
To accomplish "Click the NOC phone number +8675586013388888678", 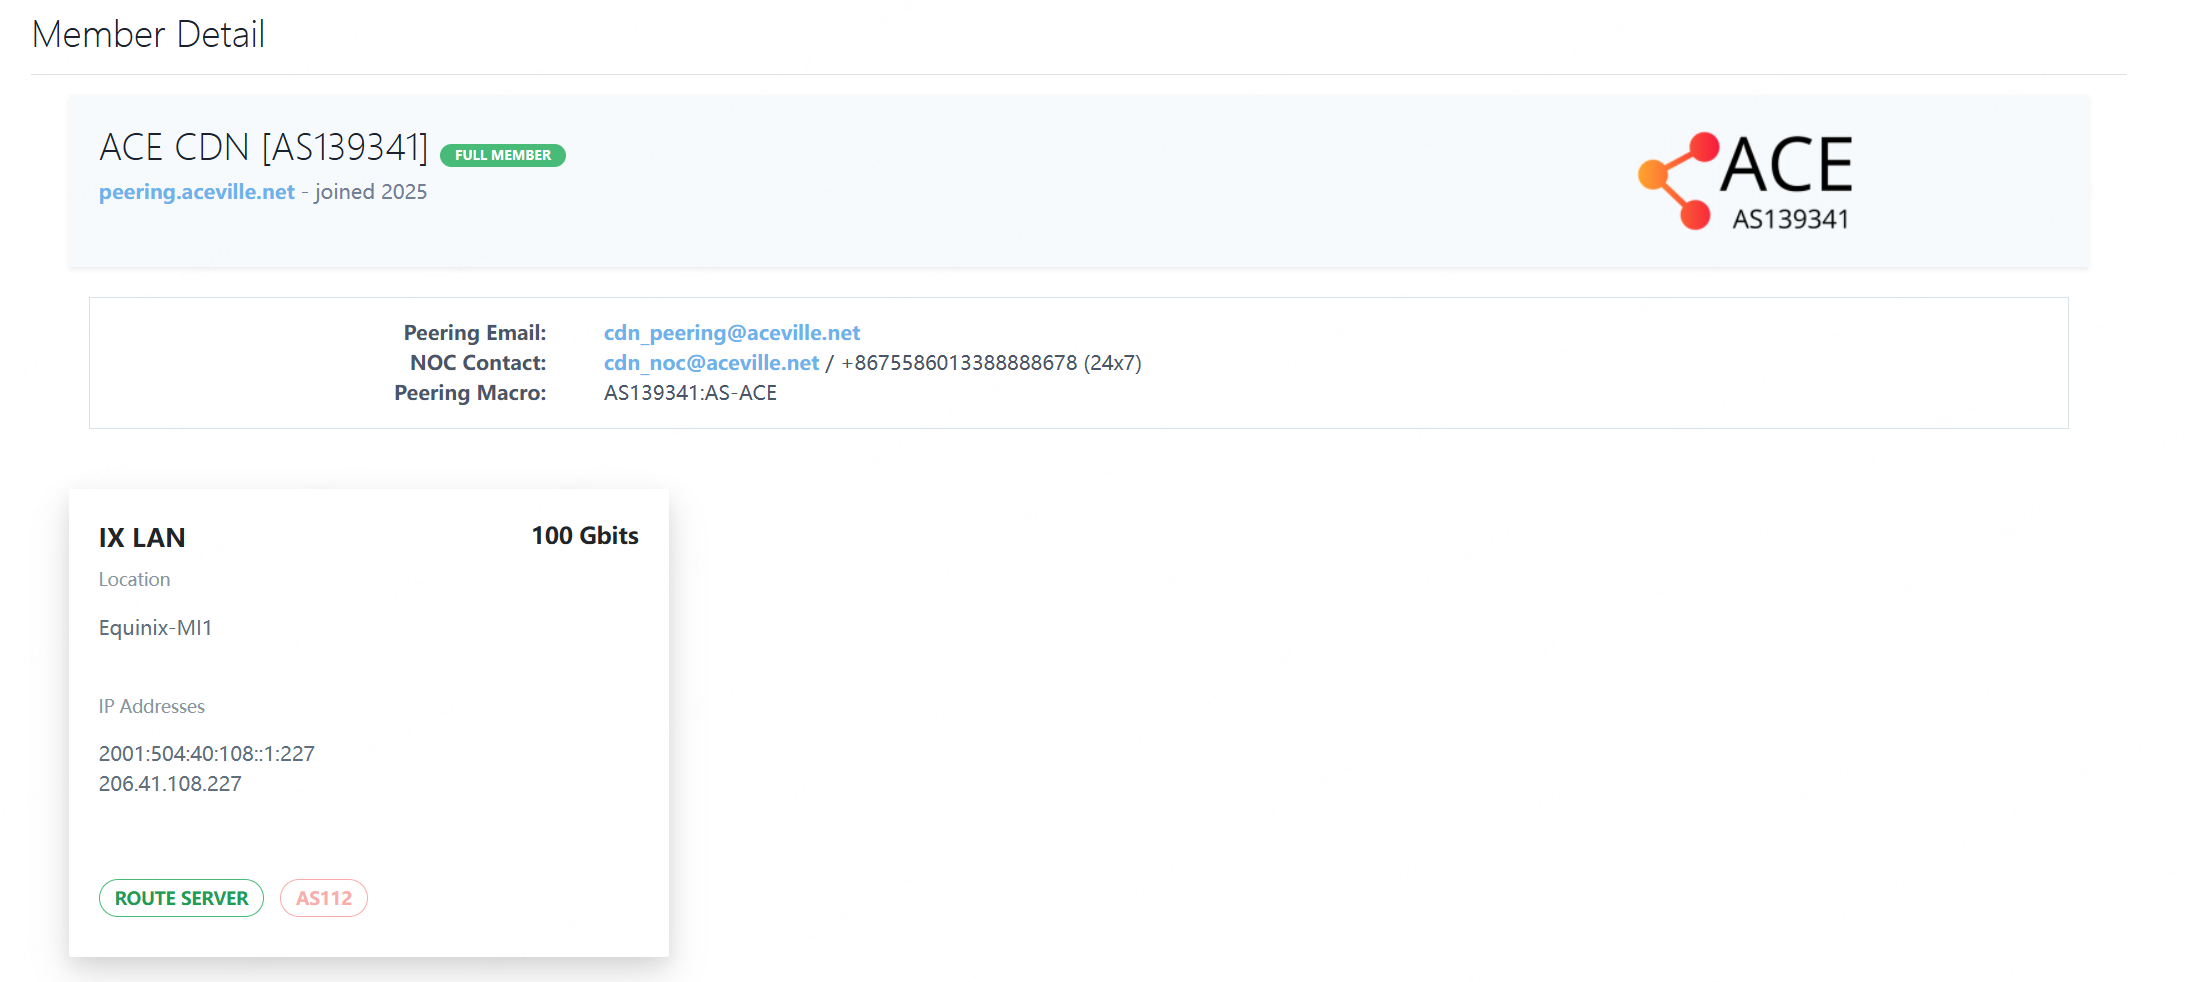I will [x=959, y=363].
